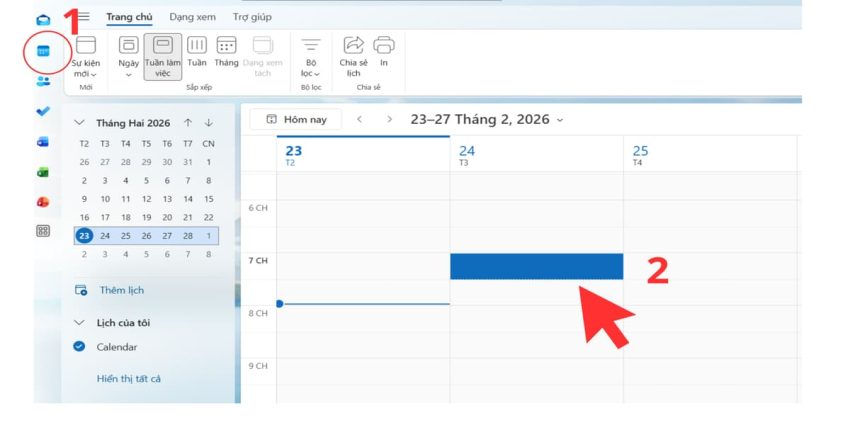Collapse the Lịch của tôi section
The height and width of the screenshot is (425, 850).
(79, 323)
